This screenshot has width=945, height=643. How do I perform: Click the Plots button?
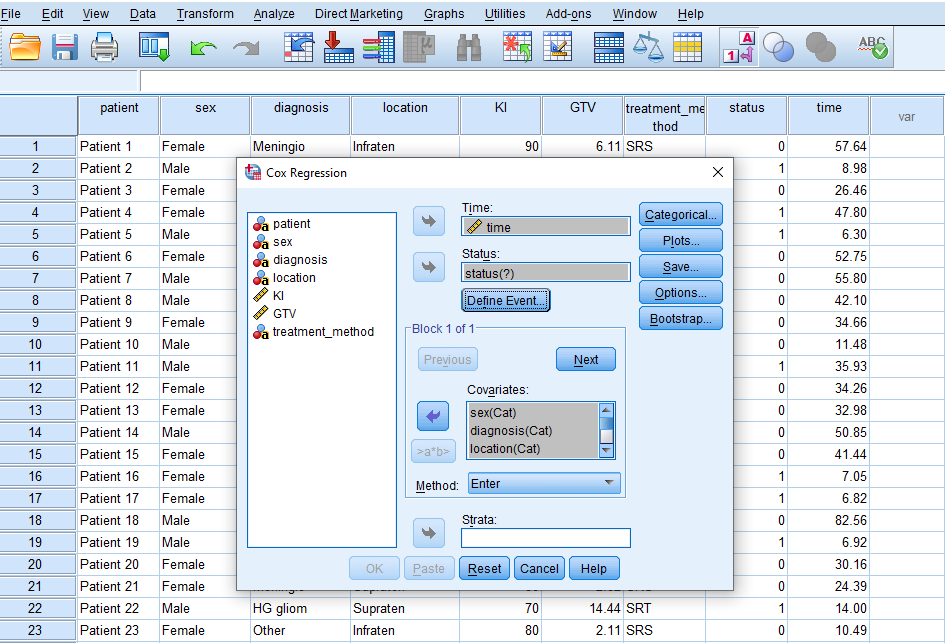coord(680,240)
